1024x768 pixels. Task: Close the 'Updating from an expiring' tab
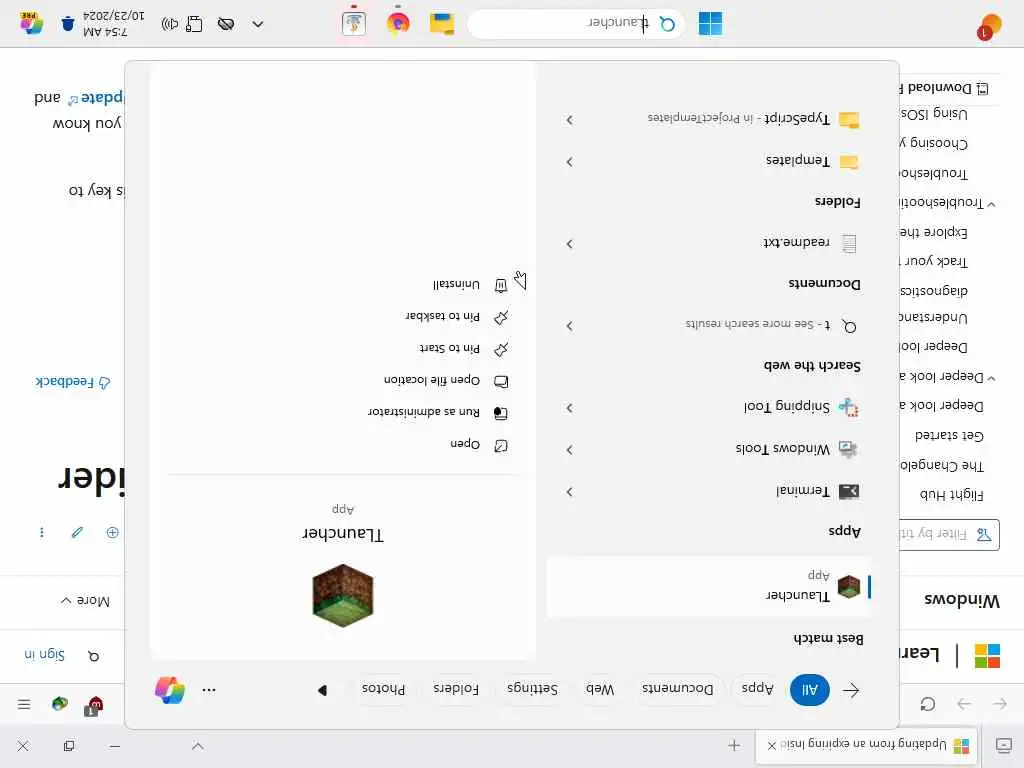(x=772, y=745)
